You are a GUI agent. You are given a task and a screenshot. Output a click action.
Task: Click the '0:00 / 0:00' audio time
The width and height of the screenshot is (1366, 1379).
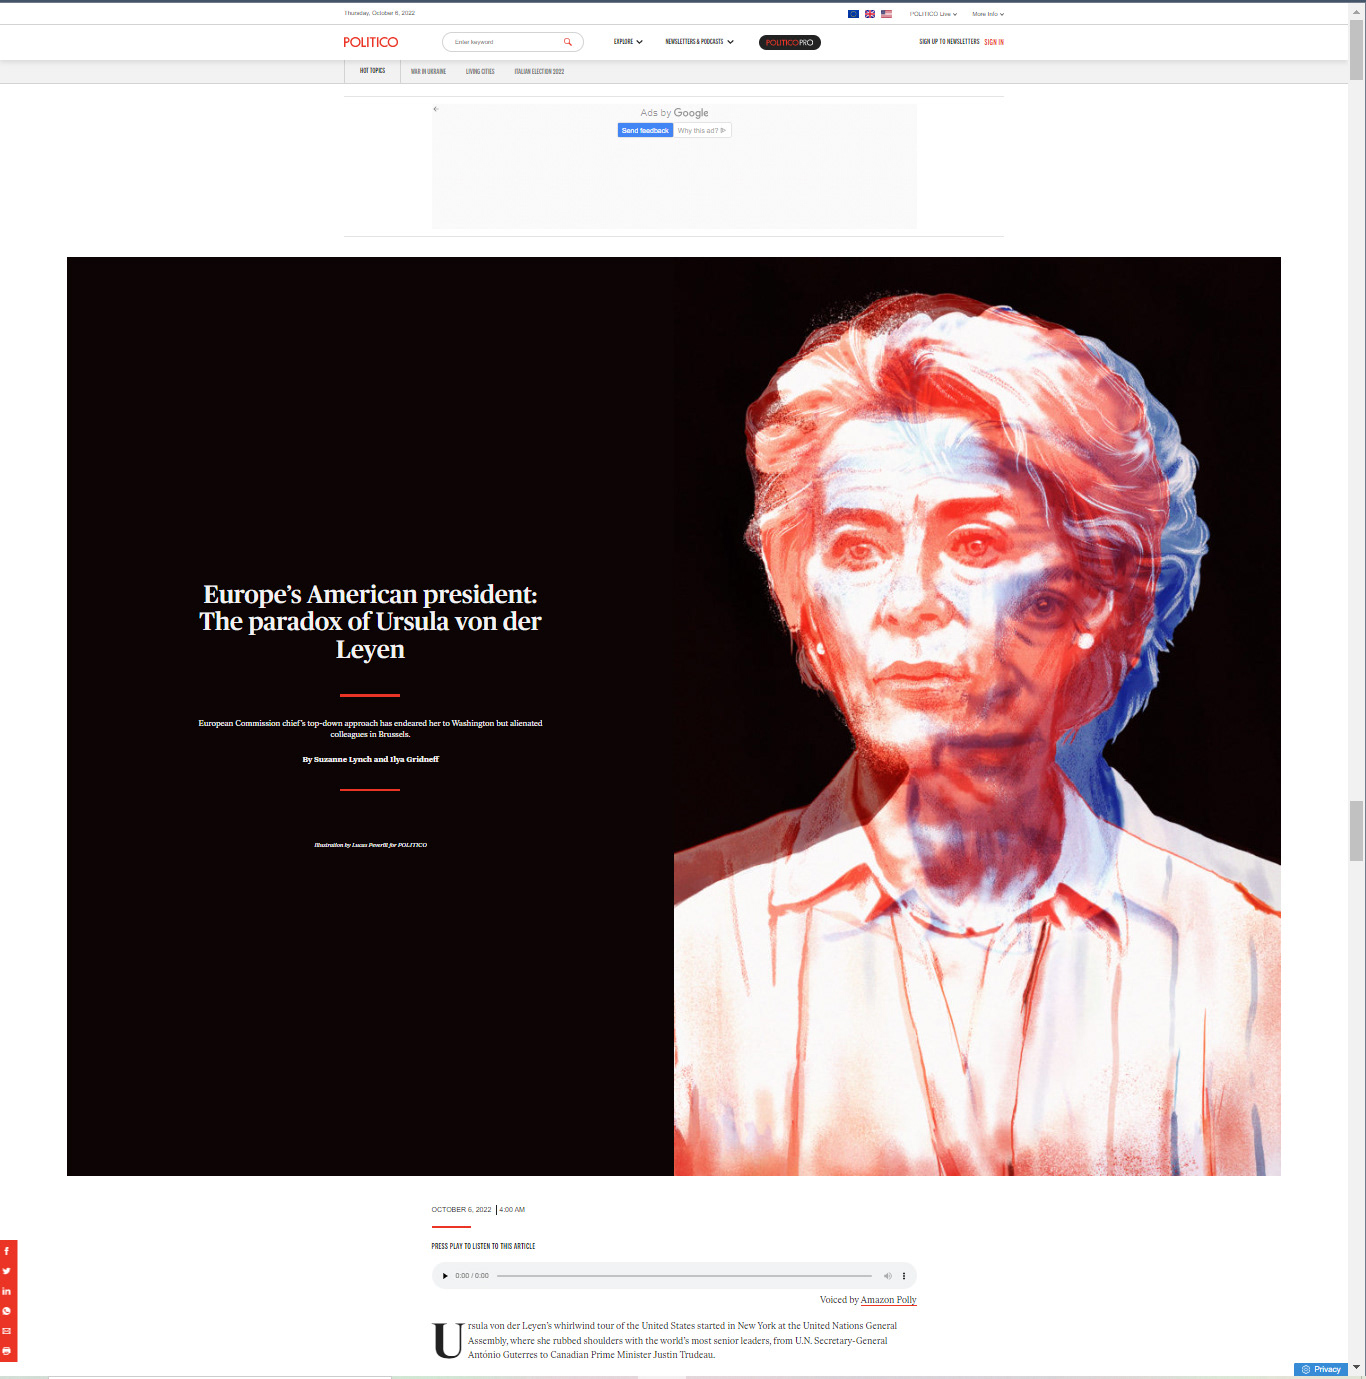coord(472,1276)
